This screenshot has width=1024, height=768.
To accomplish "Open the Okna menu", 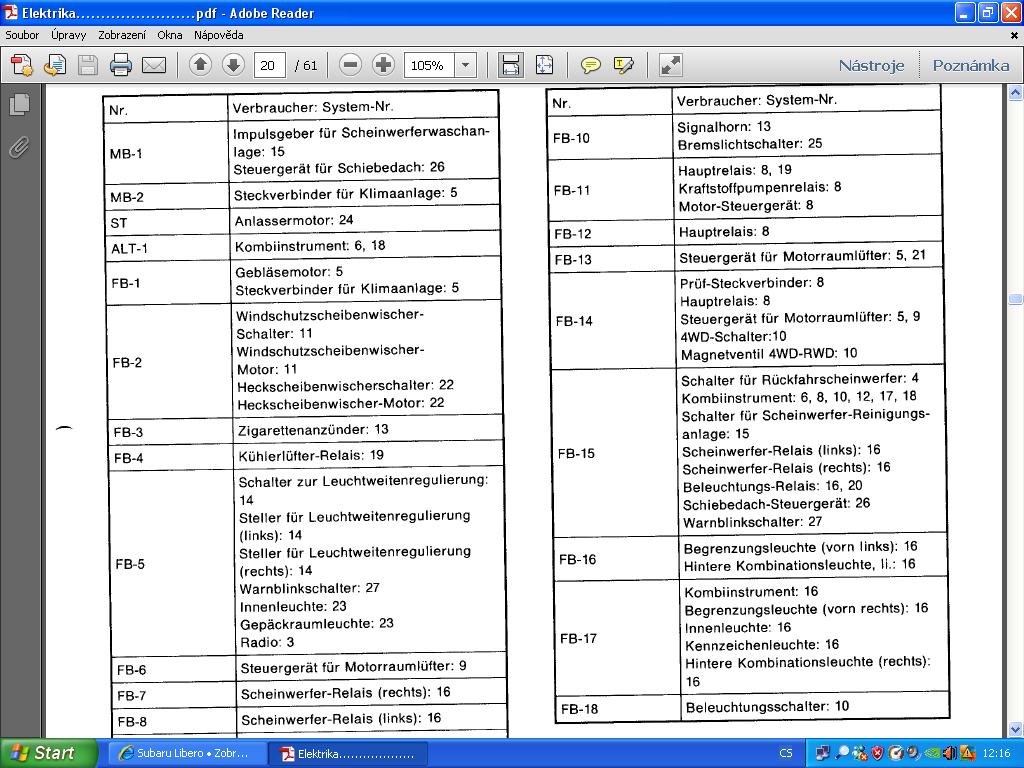I will (x=170, y=35).
